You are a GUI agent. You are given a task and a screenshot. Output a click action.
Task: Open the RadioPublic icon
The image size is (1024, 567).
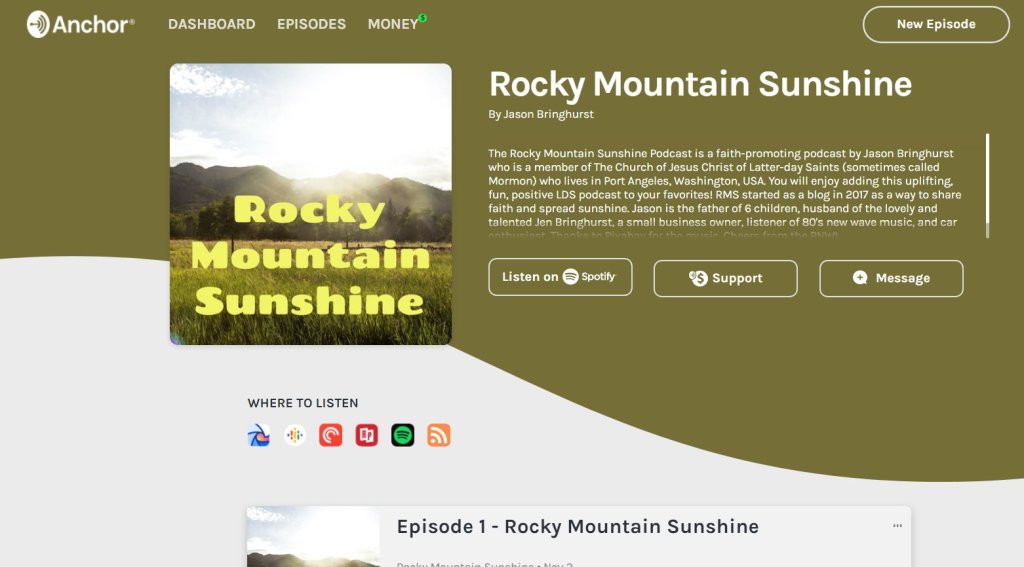coord(367,435)
